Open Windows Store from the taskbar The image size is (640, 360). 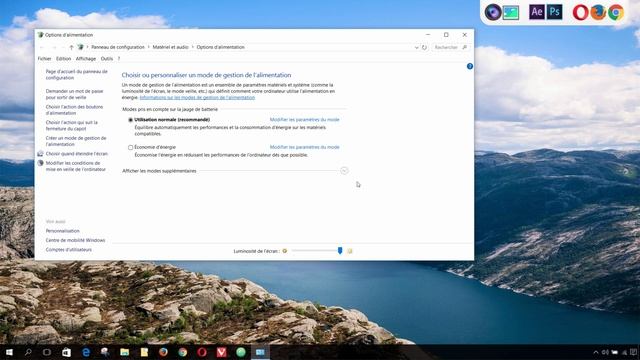click(66, 352)
